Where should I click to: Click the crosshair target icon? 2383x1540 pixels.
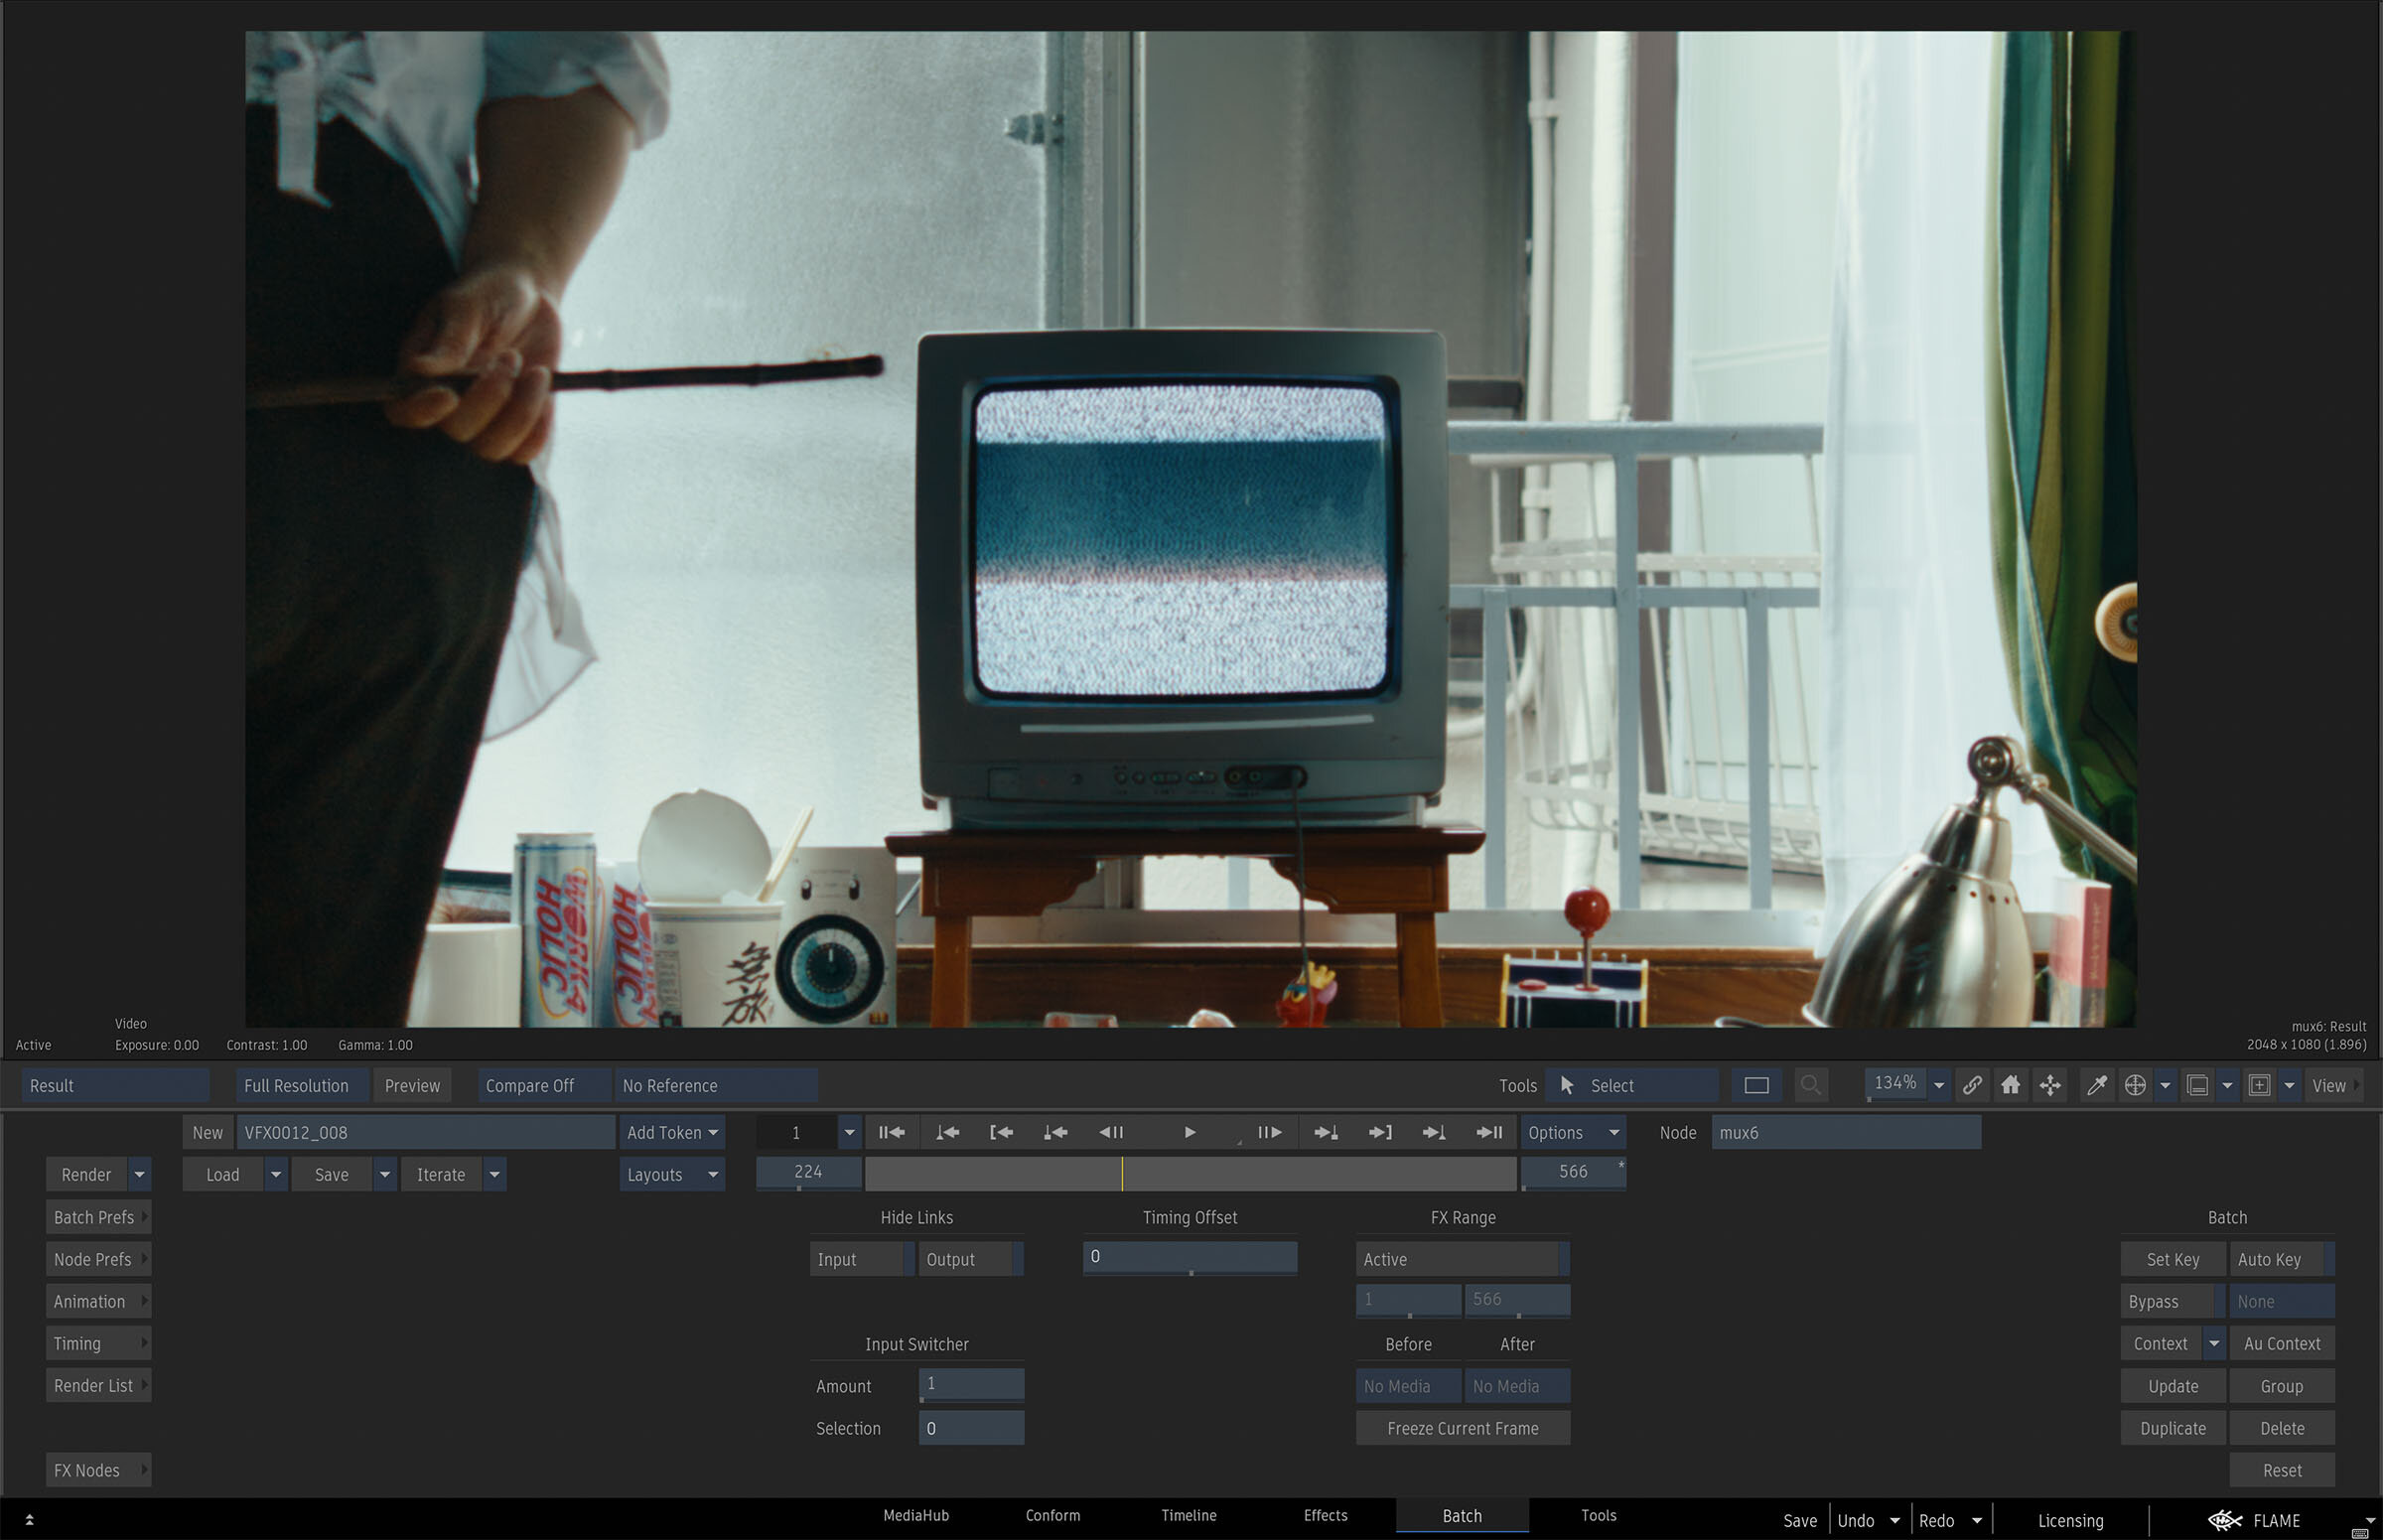pos(2135,1085)
